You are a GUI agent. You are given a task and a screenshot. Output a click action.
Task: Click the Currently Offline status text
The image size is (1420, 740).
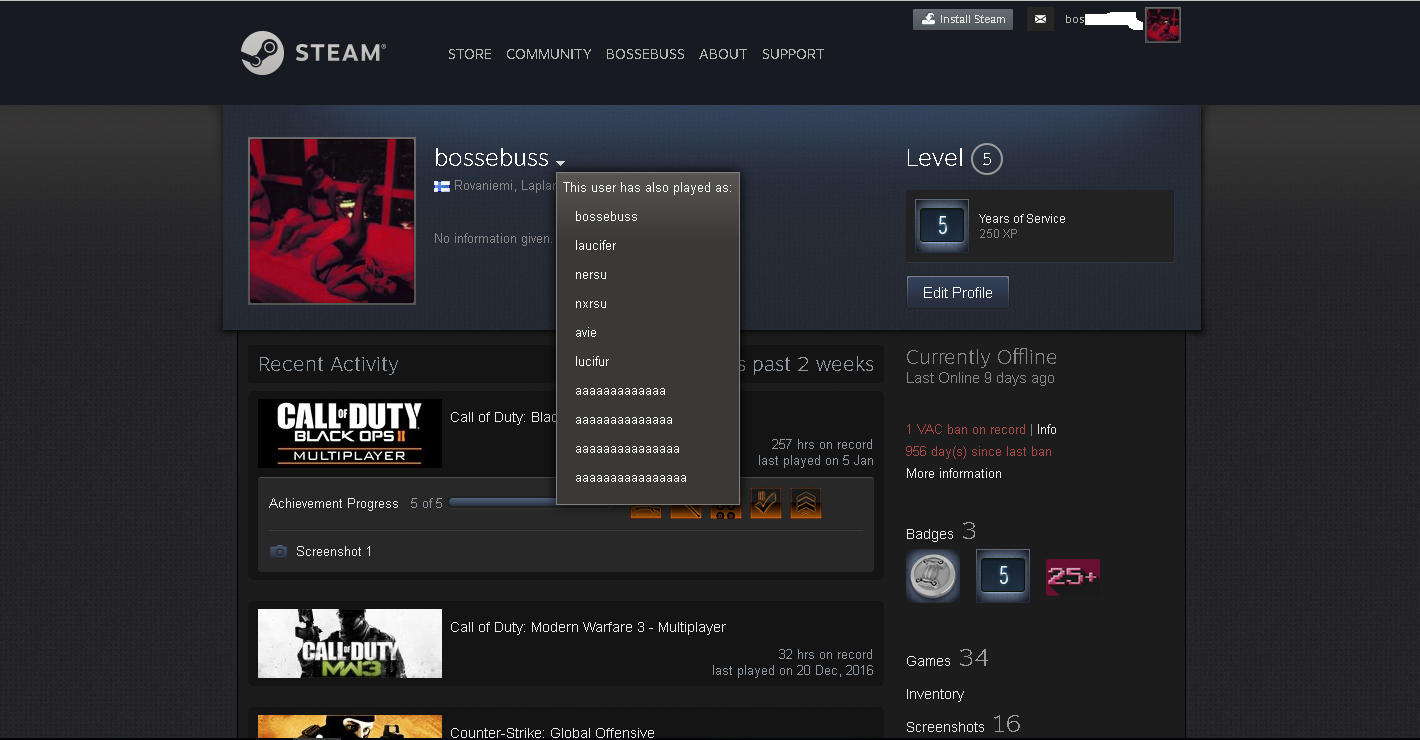[981, 357]
